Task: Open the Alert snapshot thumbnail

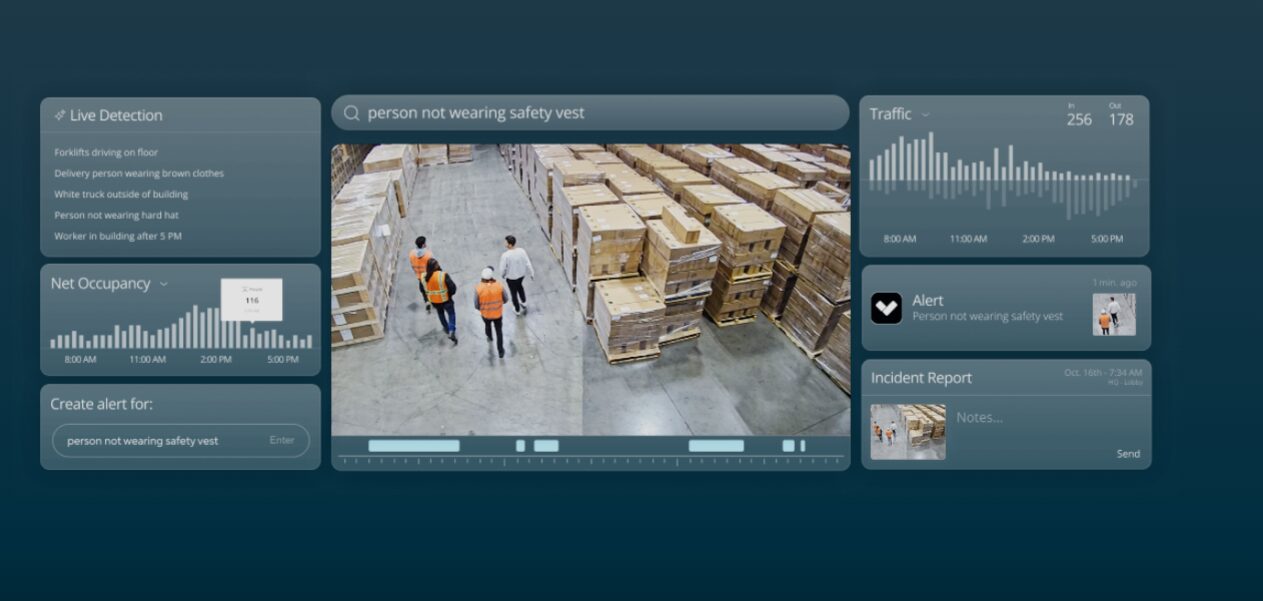Action: point(1114,314)
